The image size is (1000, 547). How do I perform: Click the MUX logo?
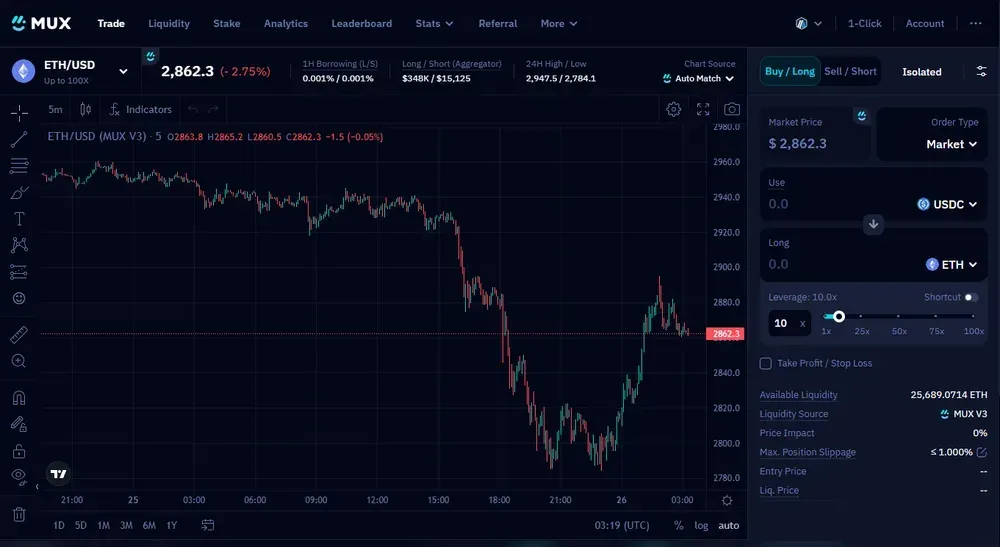tap(41, 24)
